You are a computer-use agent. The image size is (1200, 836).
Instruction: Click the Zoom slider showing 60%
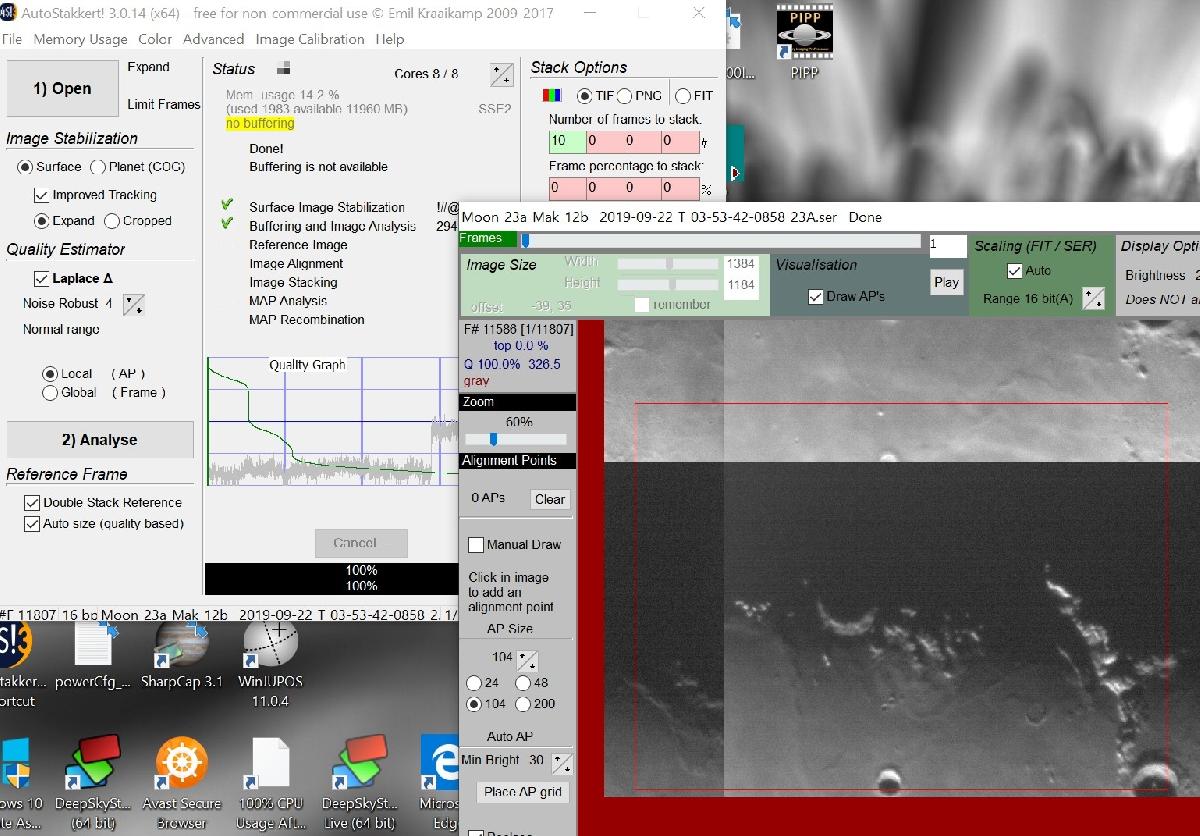click(494, 438)
